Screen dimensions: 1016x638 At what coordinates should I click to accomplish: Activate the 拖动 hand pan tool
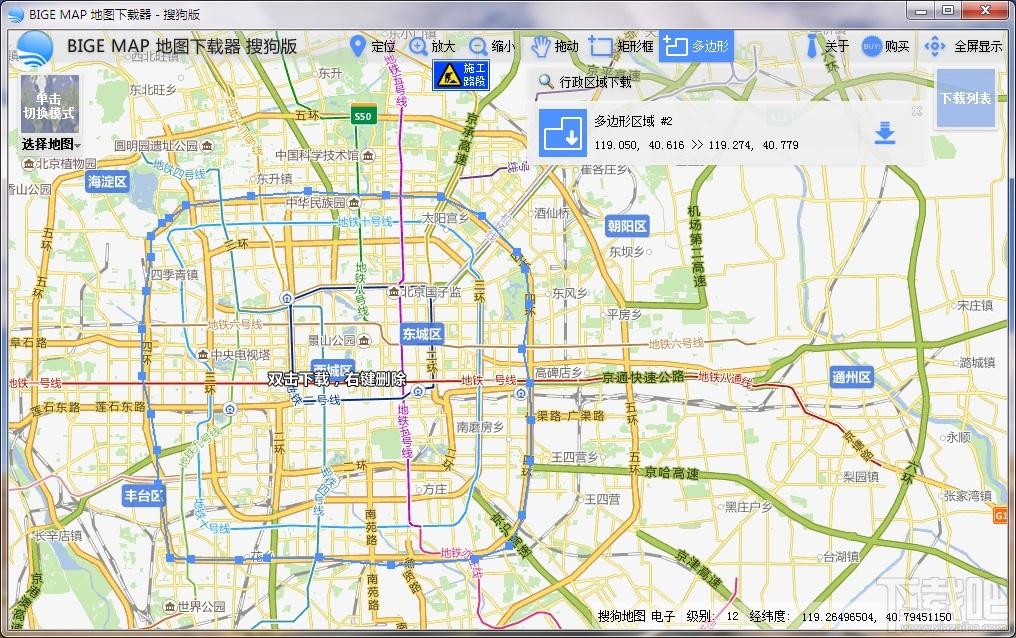[x=555, y=46]
